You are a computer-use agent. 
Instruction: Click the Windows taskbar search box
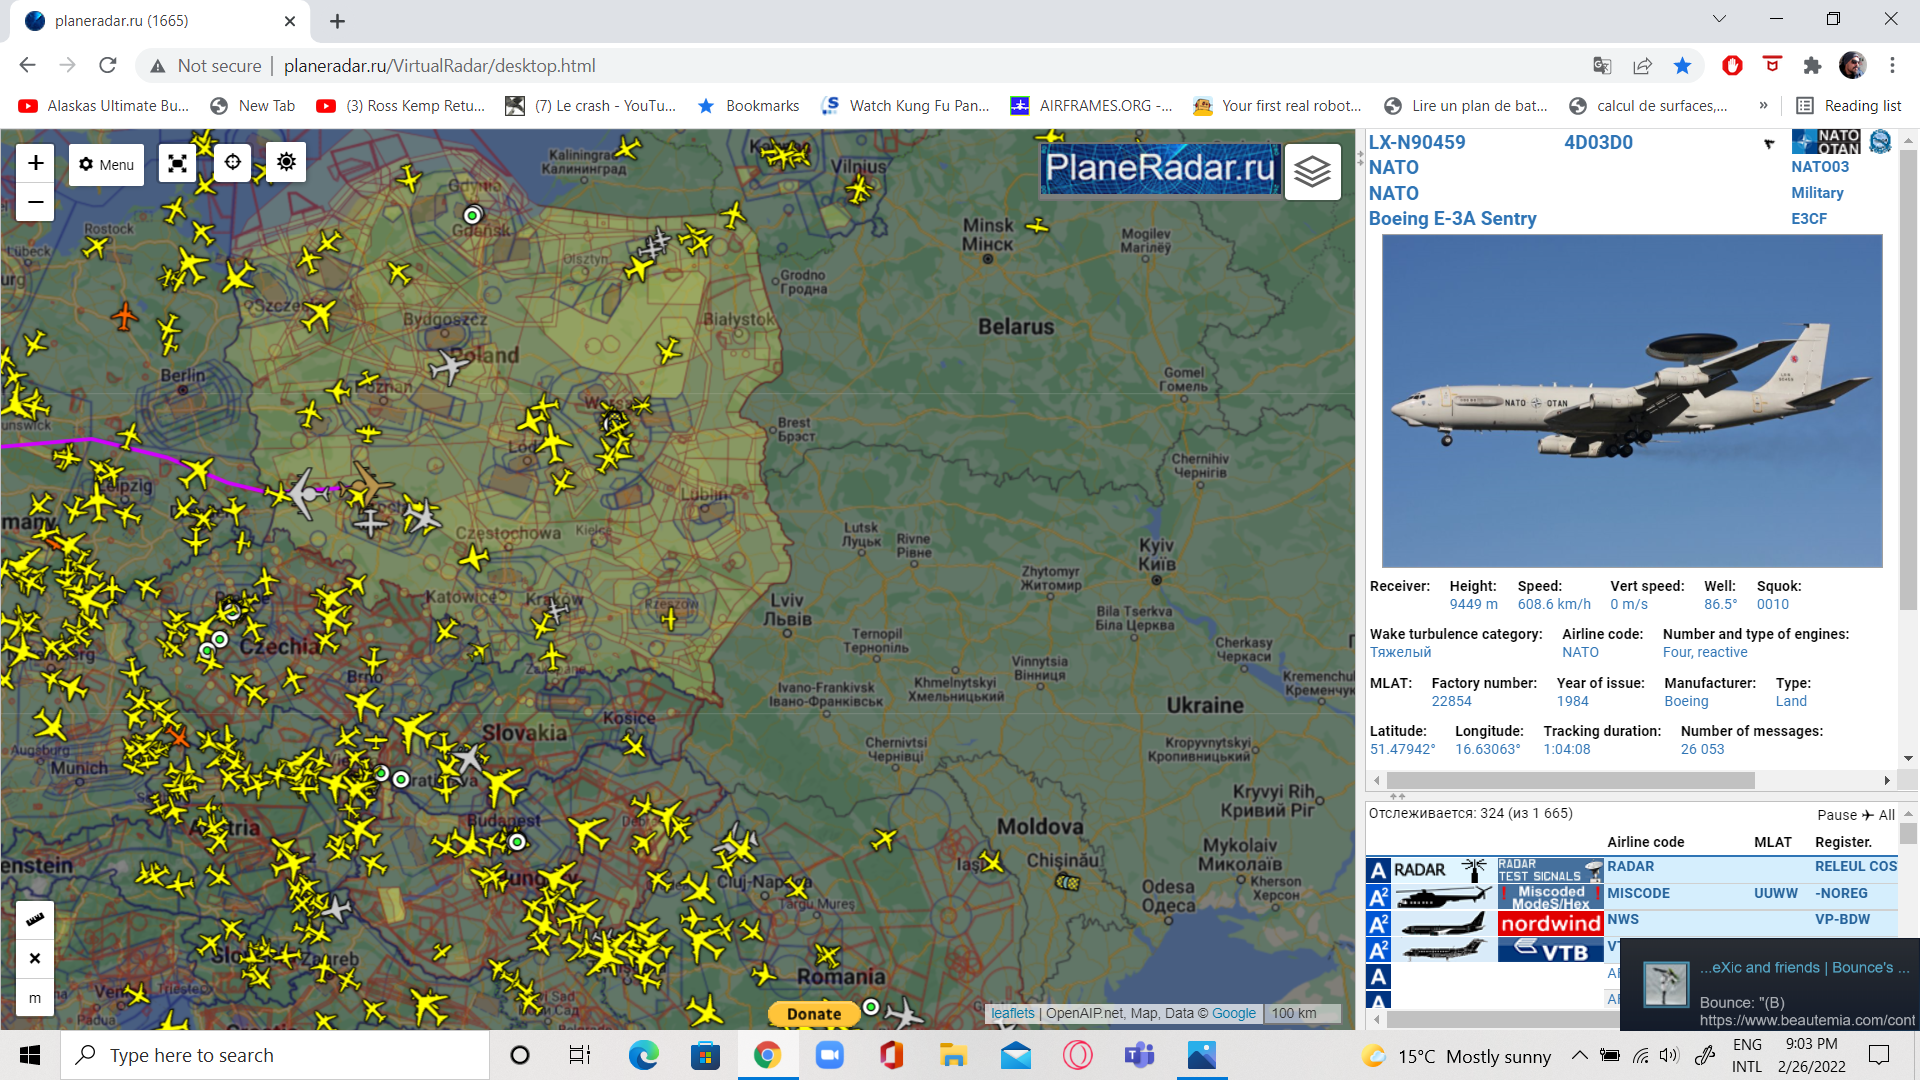[x=276, y=1055]
